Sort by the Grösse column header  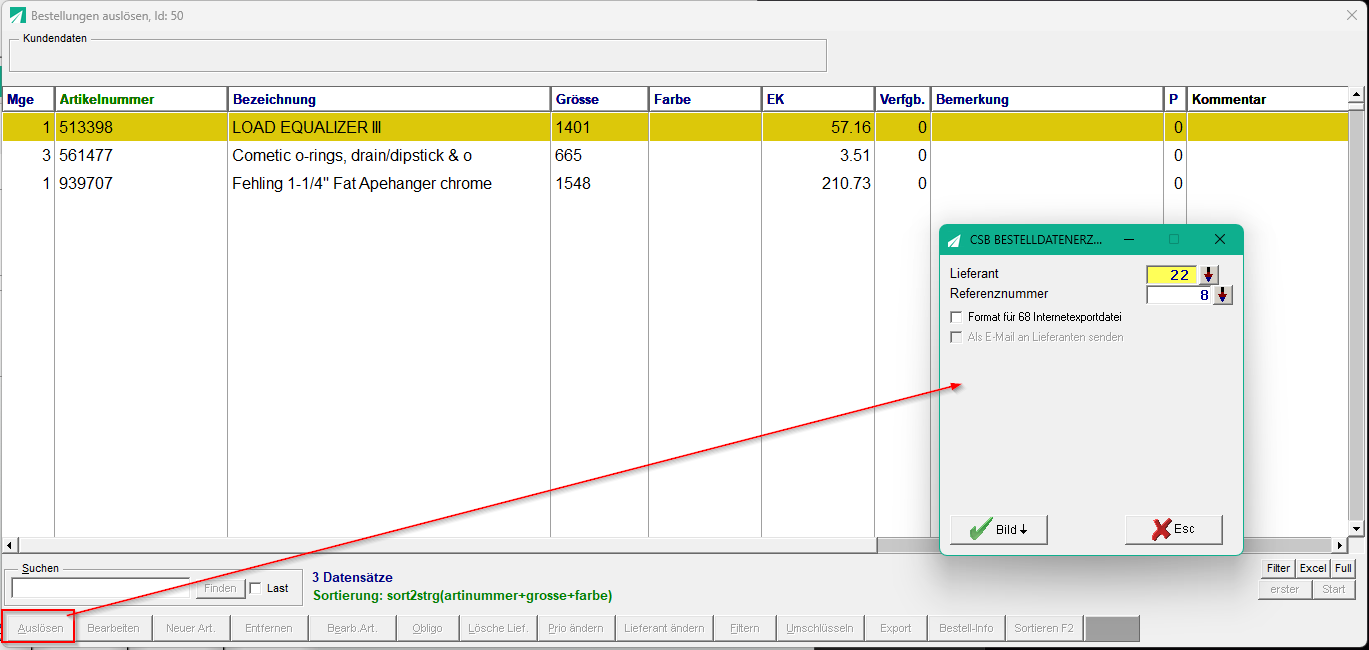(600, 99)
